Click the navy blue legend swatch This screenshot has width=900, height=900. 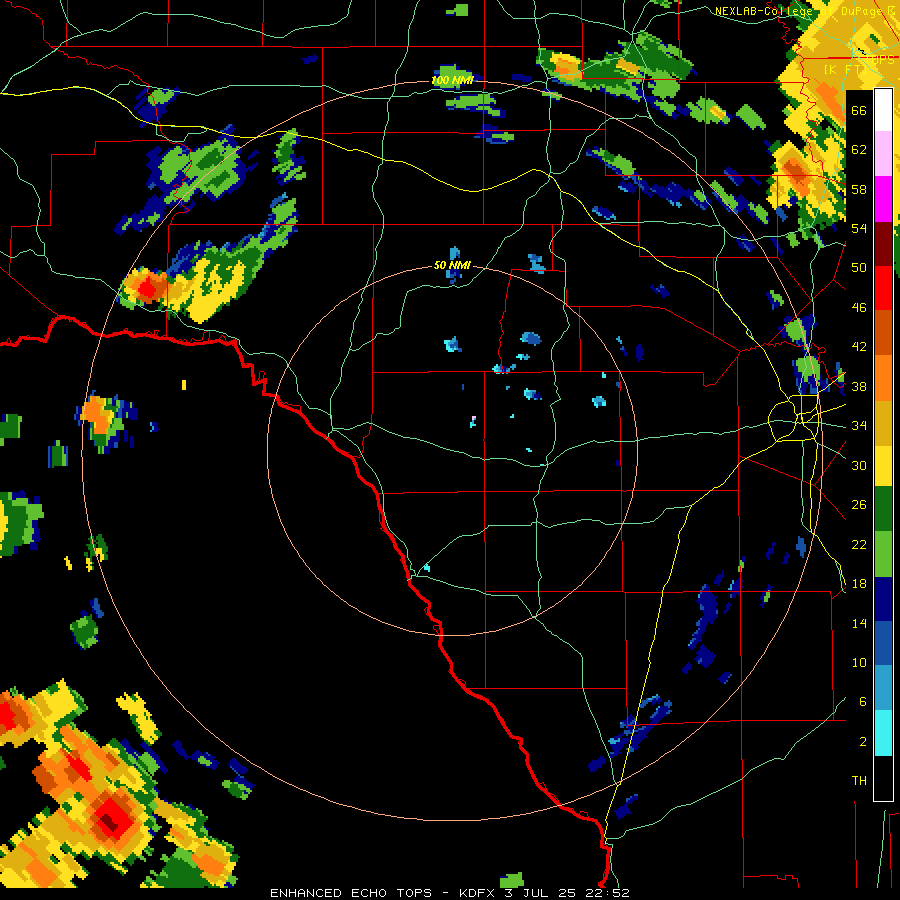pyautogui.click(x=883, y=599)
